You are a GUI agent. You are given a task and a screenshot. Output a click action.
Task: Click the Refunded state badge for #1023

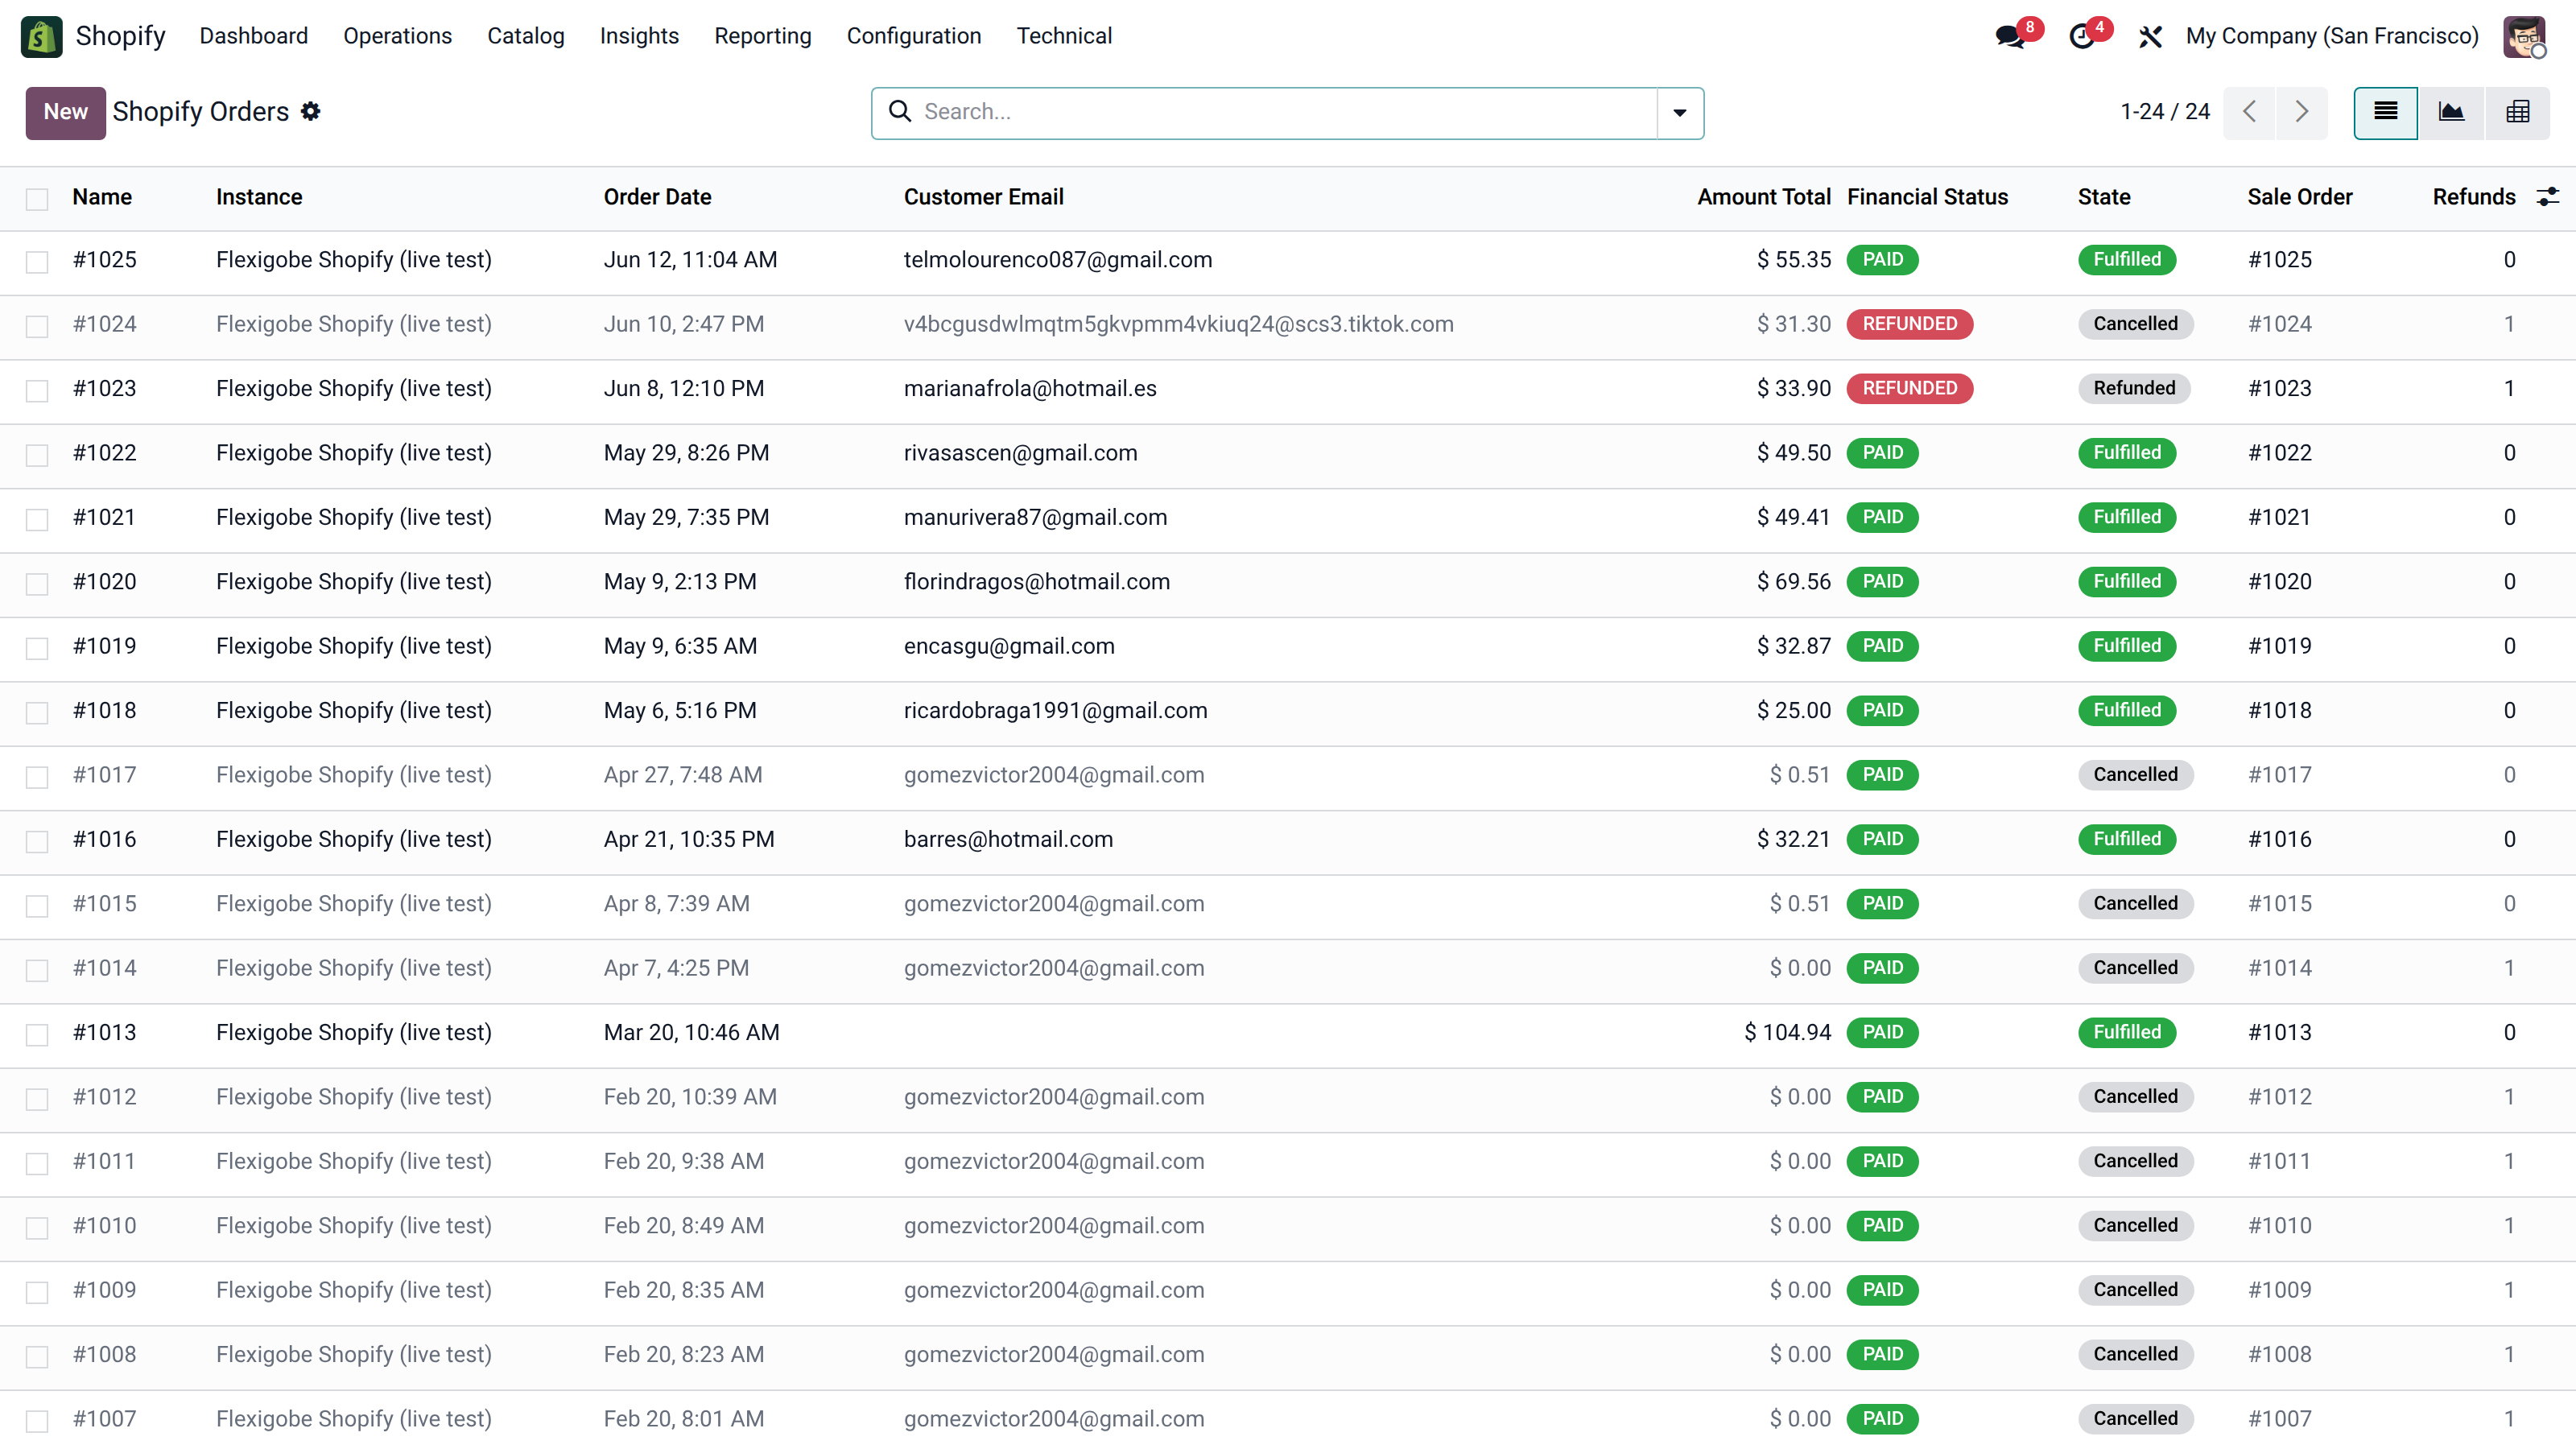click(2134, 388)
